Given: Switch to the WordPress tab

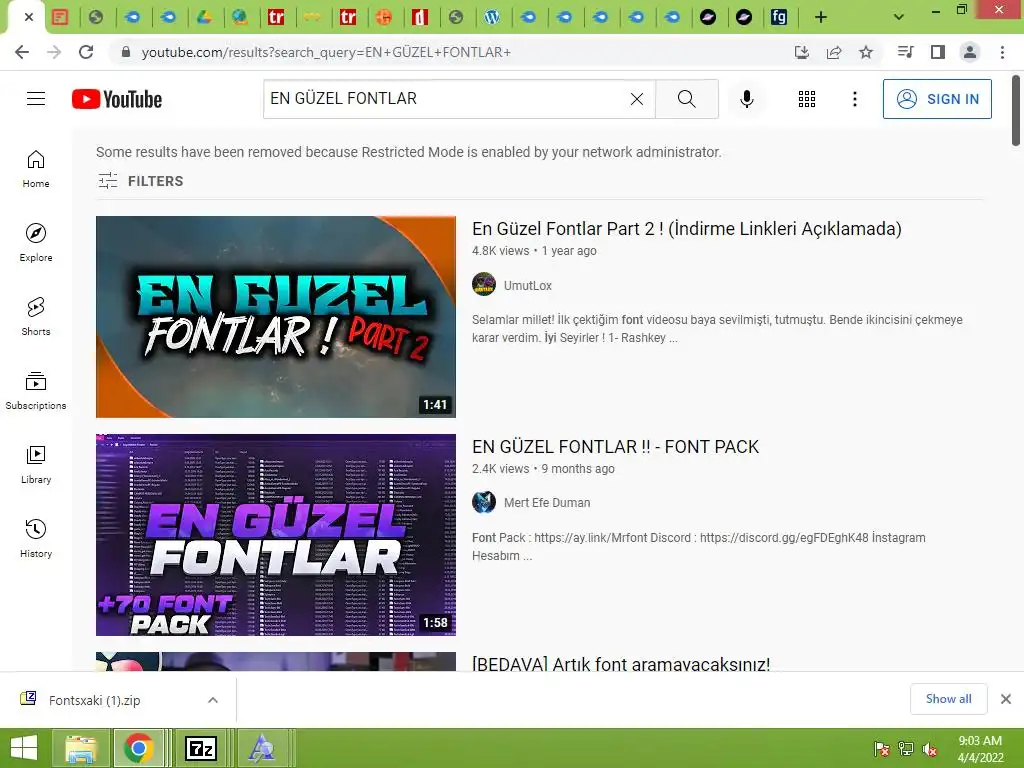Looking at the screenshot, I should (492, 17).
